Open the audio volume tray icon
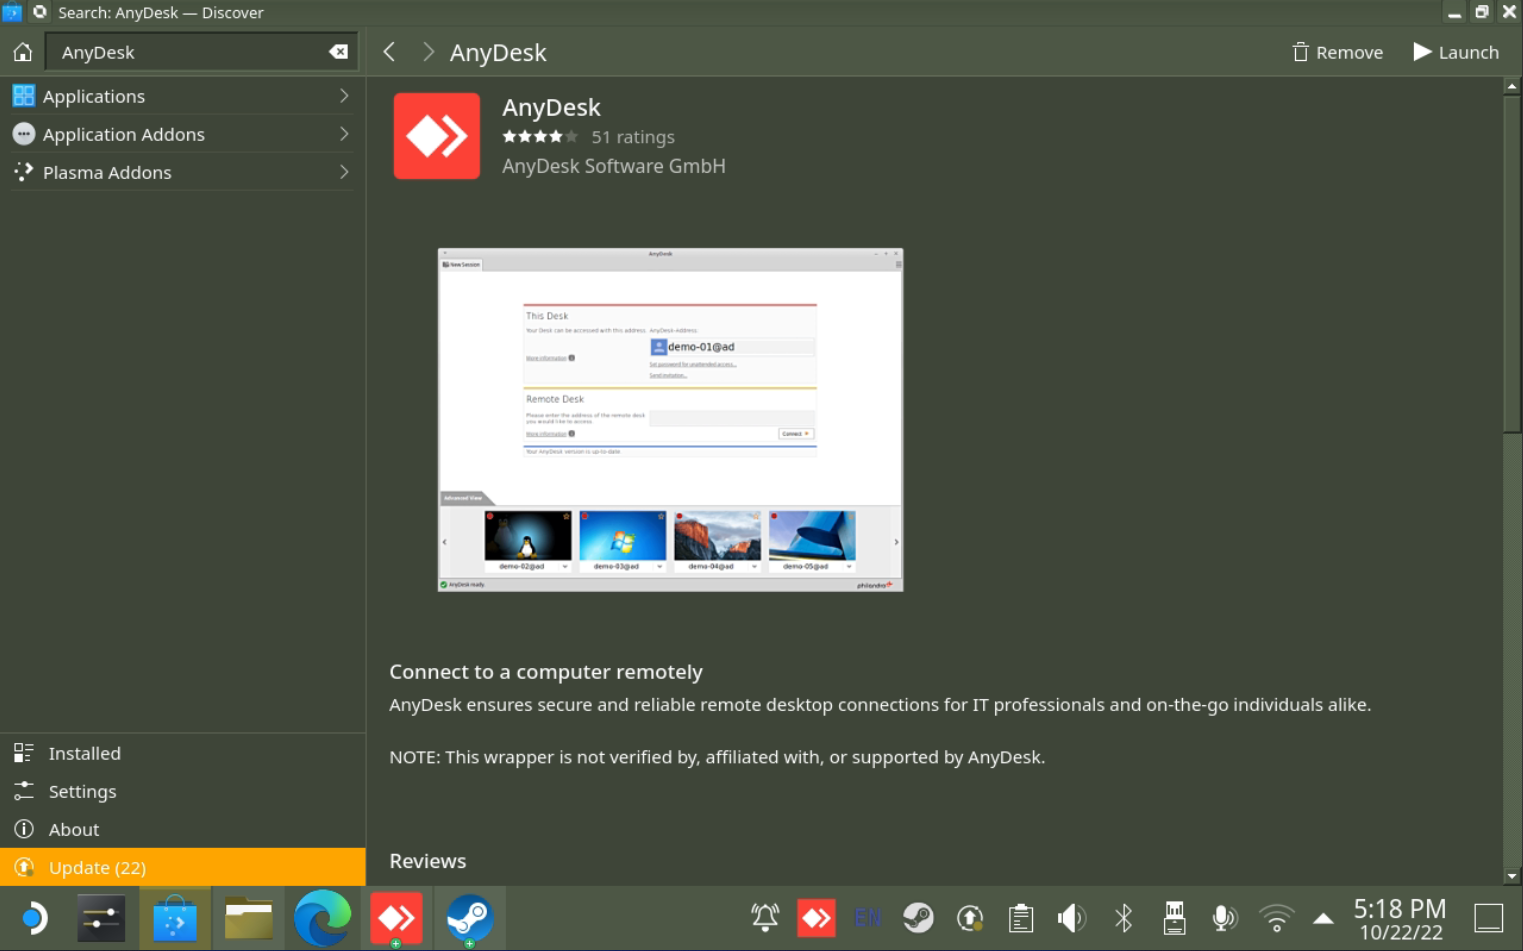The width and height of the screenshot is (1523, 951). (1072, 918)
